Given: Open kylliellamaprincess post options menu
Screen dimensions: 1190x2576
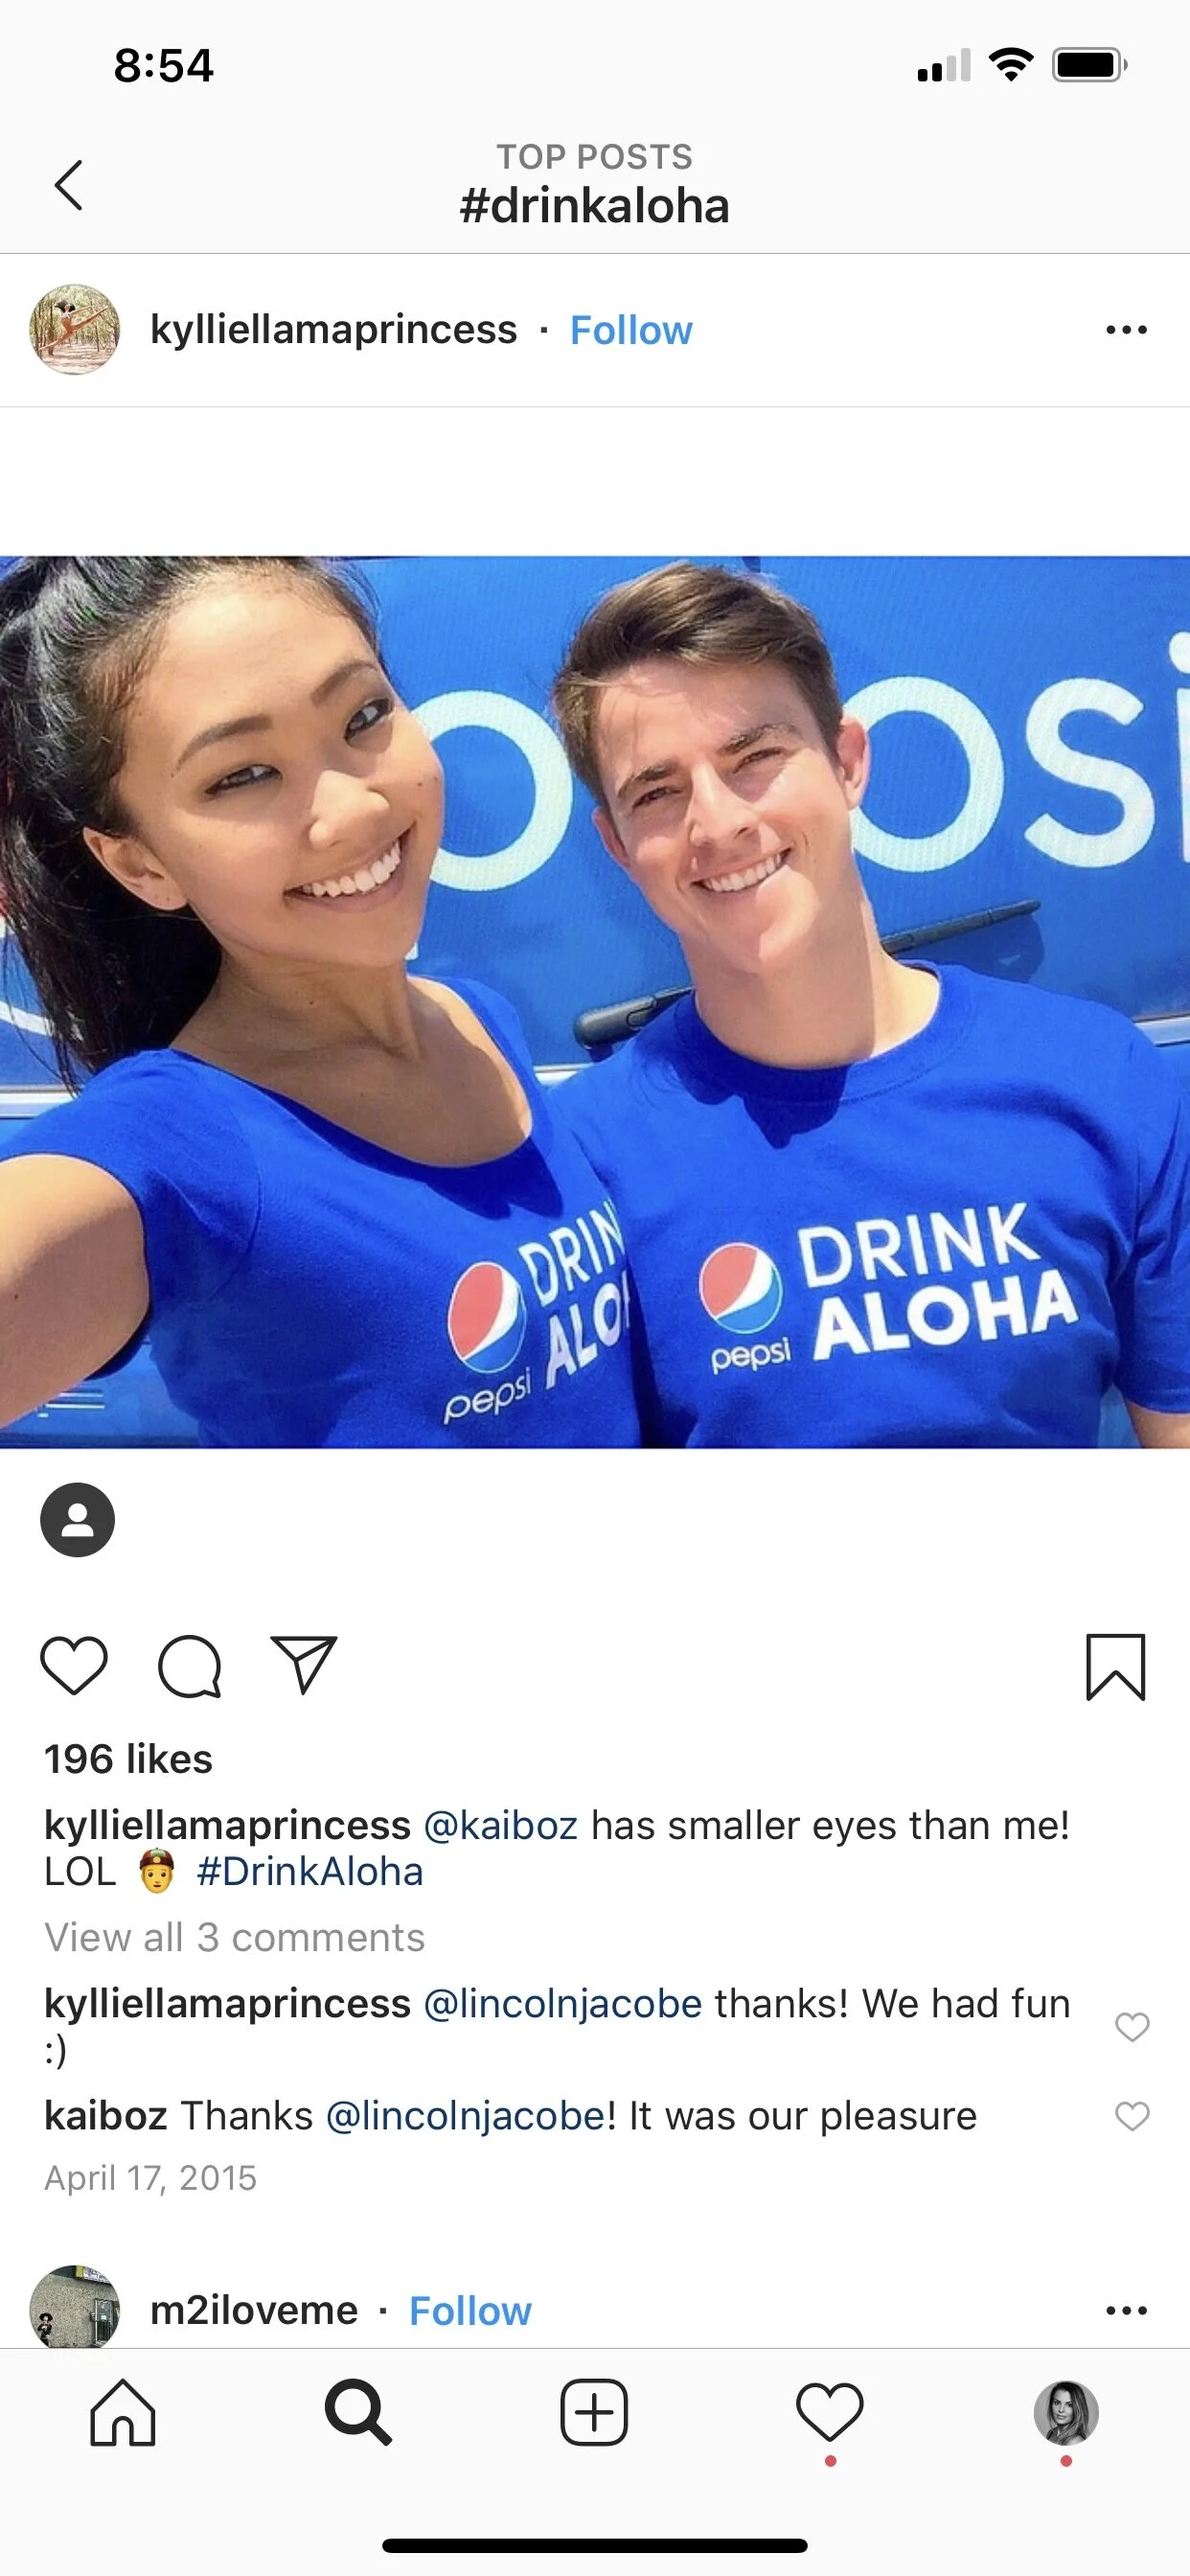Looking at the screenshot, I should point(1126,330).
